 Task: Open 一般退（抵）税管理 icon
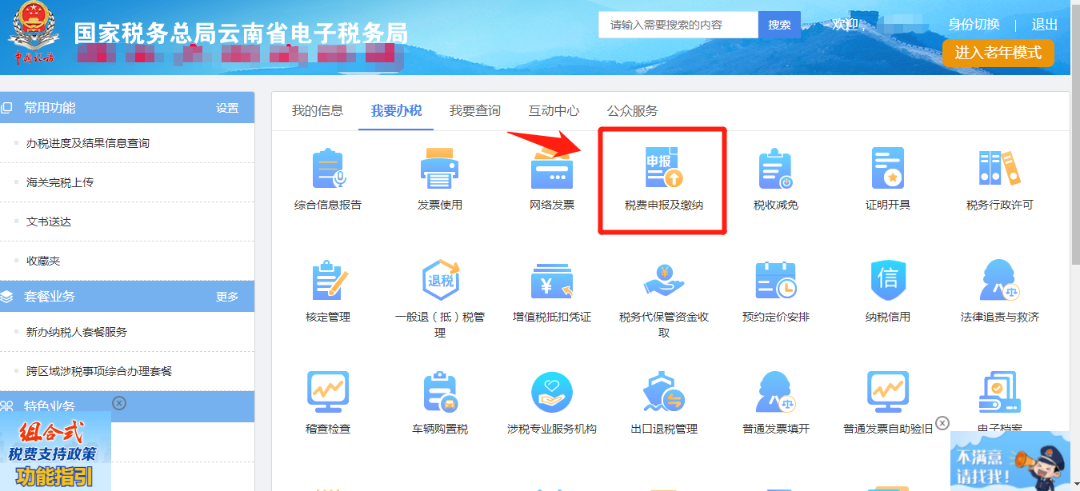[x=439, y=280]
